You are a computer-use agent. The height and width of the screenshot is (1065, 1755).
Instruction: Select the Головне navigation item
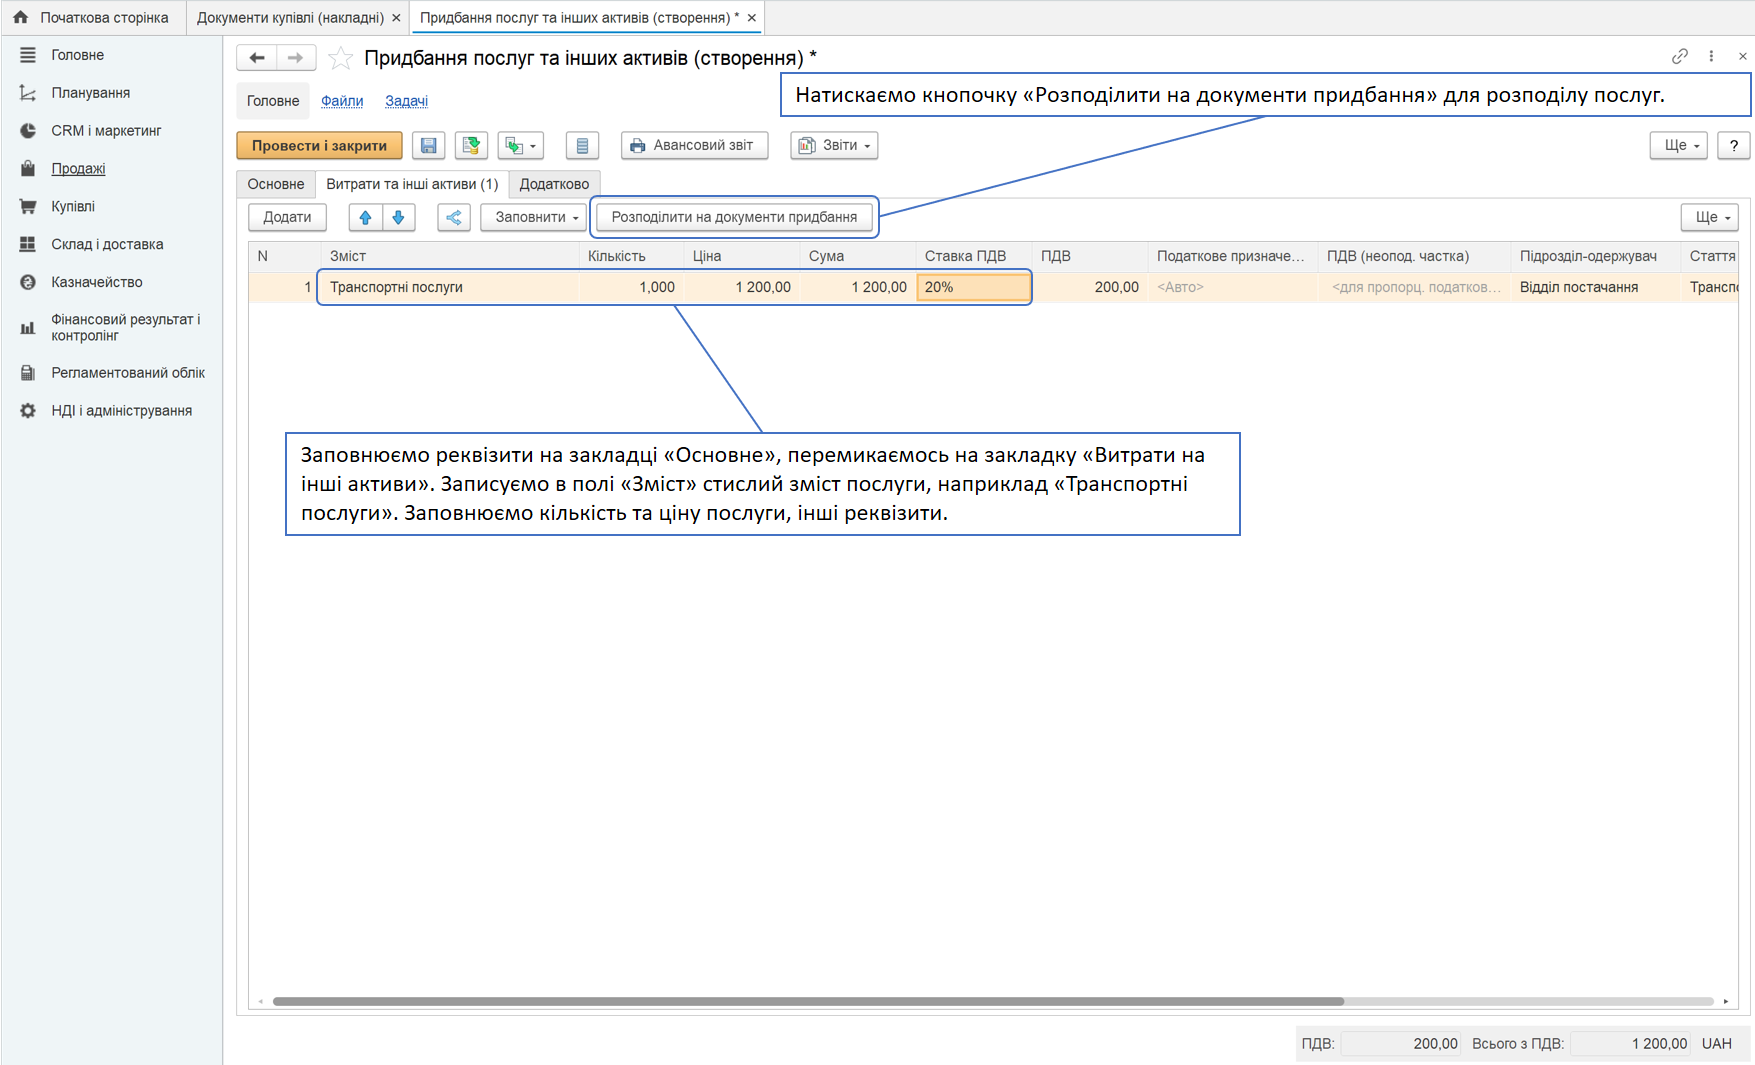(x=273, y=101)
